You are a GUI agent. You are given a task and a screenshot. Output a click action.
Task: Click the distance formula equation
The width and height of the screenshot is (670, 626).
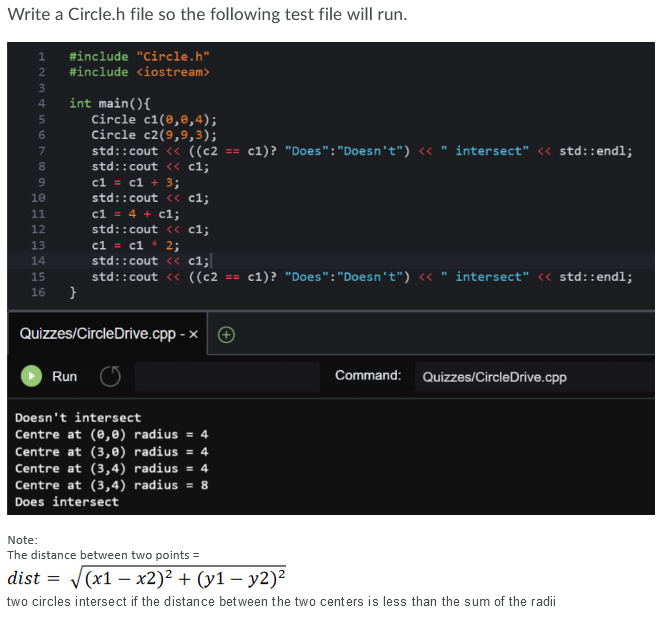147,578
